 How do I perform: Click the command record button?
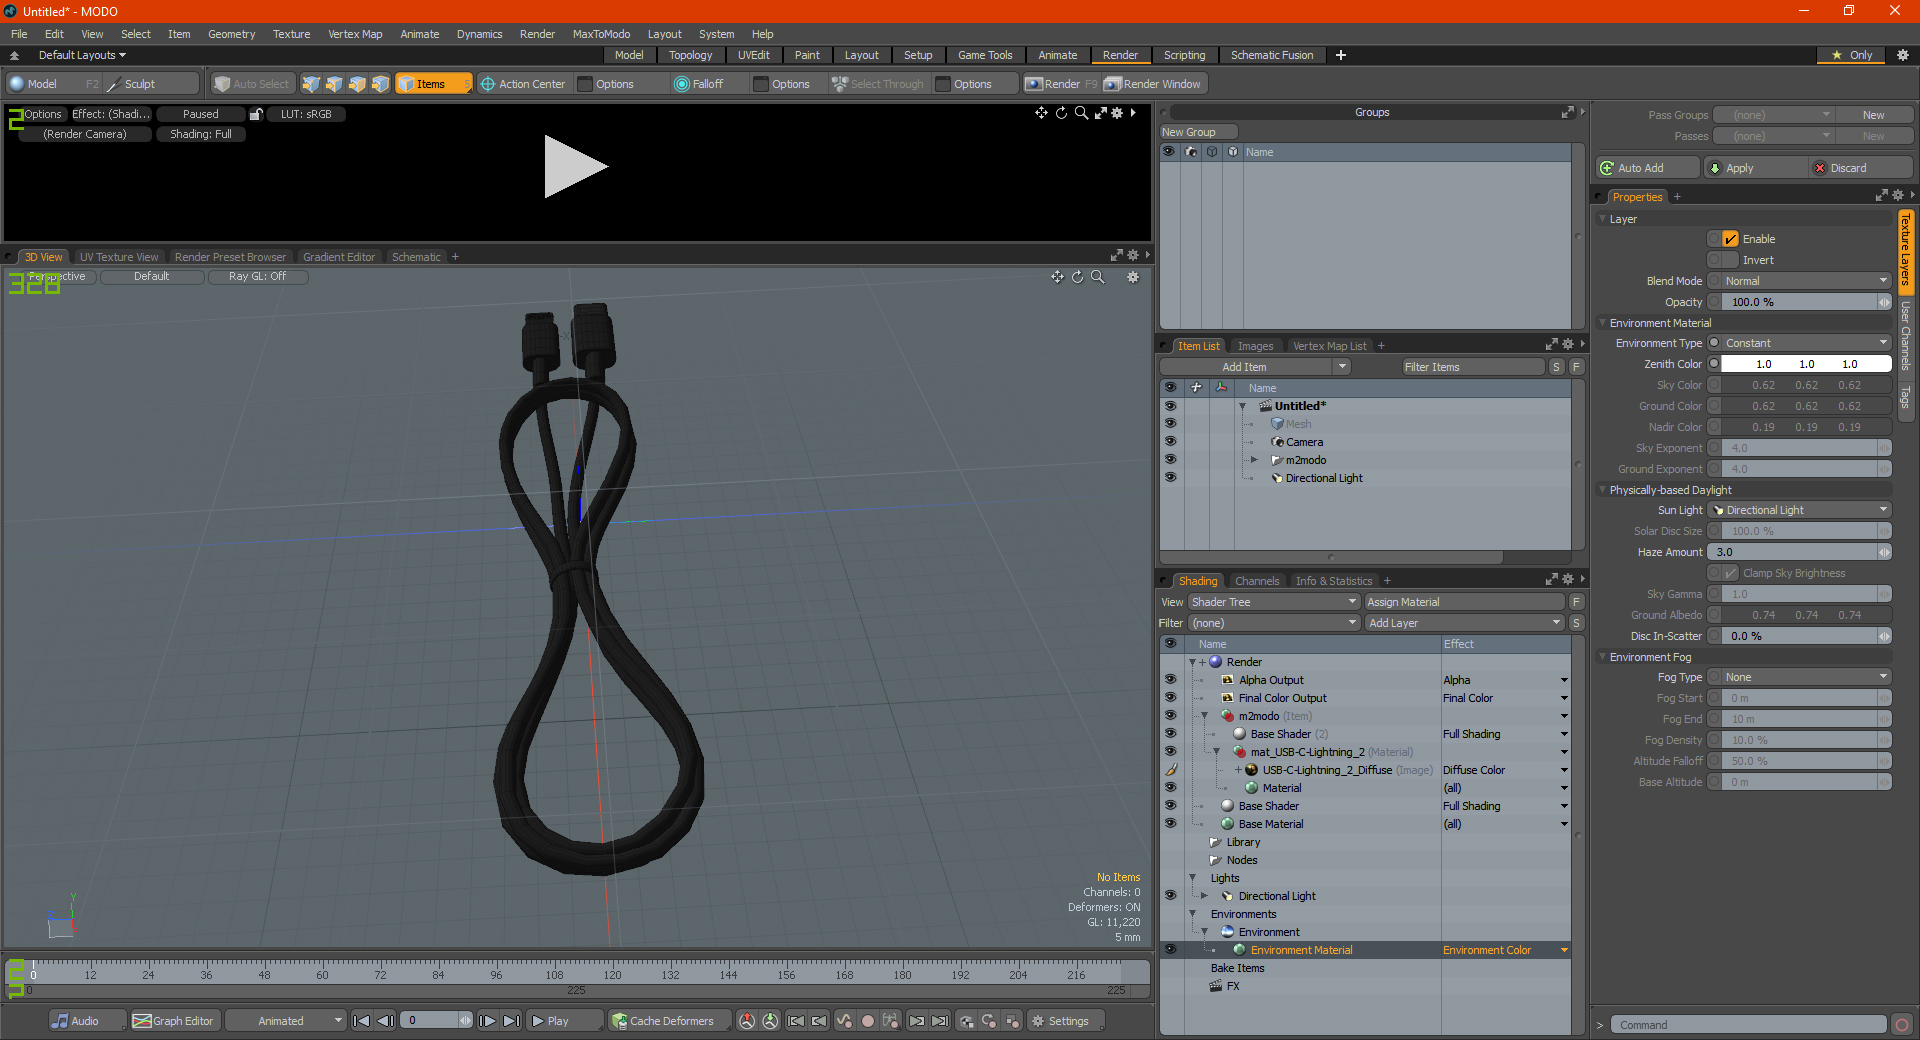(x=1902, y=1025)
